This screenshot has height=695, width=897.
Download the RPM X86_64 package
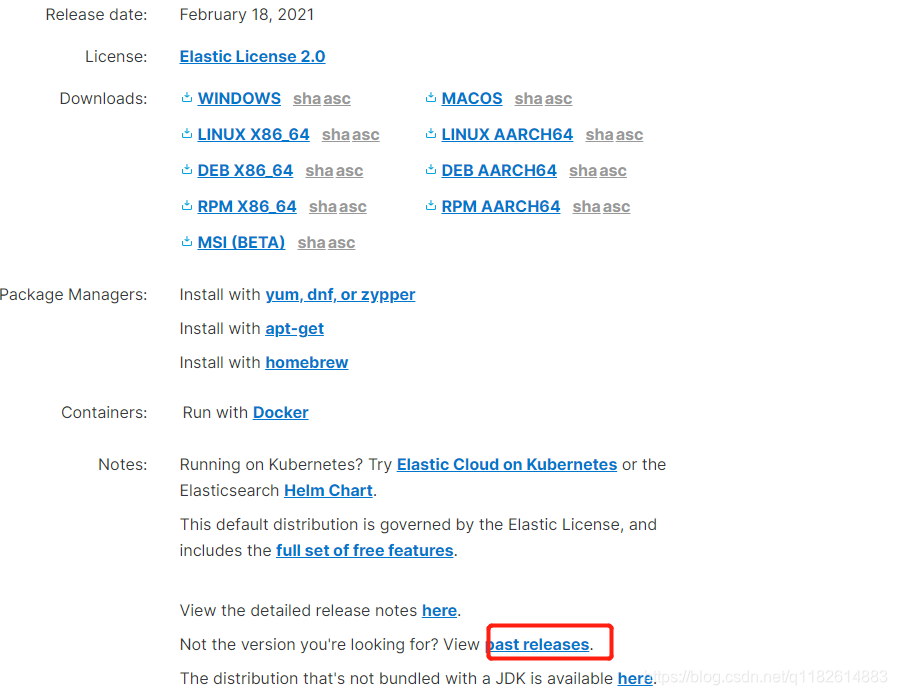point(247,206)
